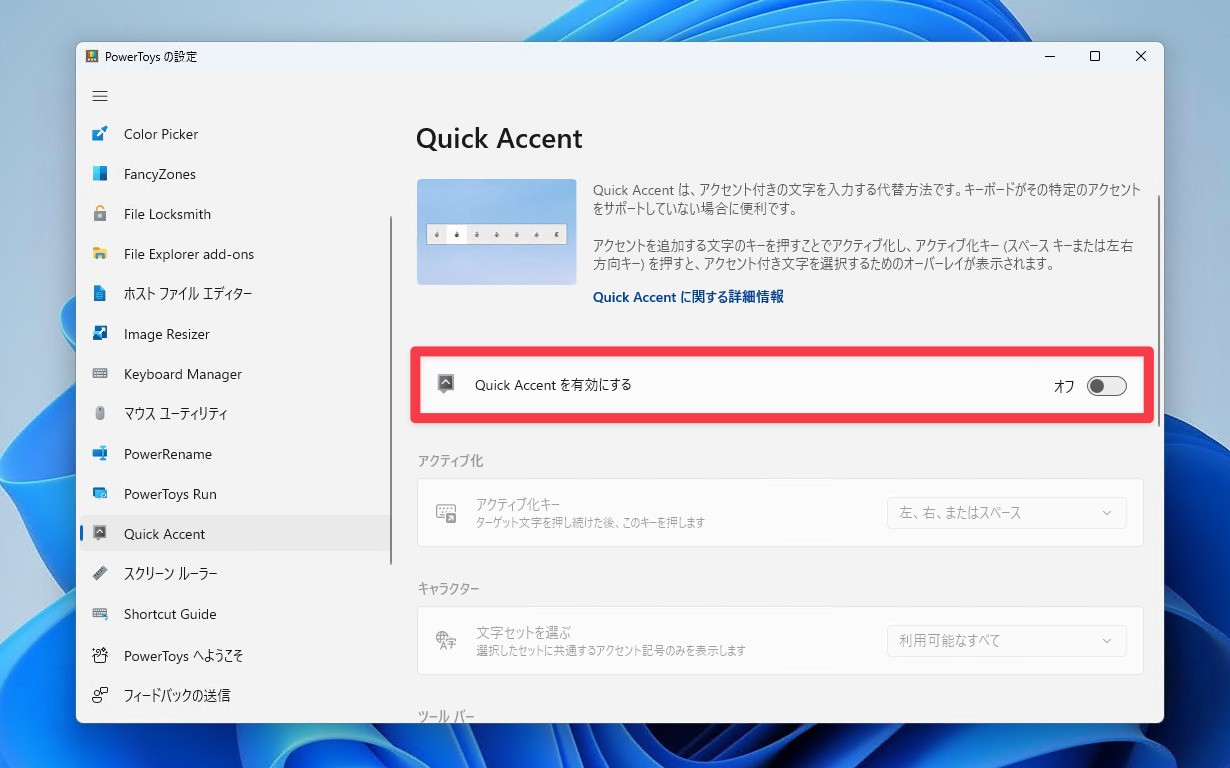Open PowerToys Run settings

pyautogui.click(x=165, y=494)
